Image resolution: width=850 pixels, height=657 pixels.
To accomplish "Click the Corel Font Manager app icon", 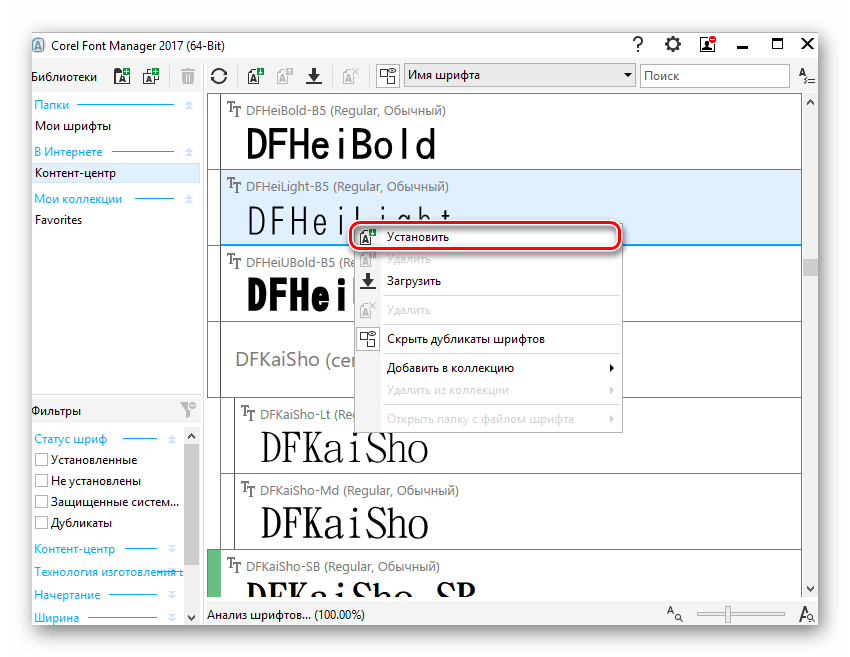I will point(38,46).
